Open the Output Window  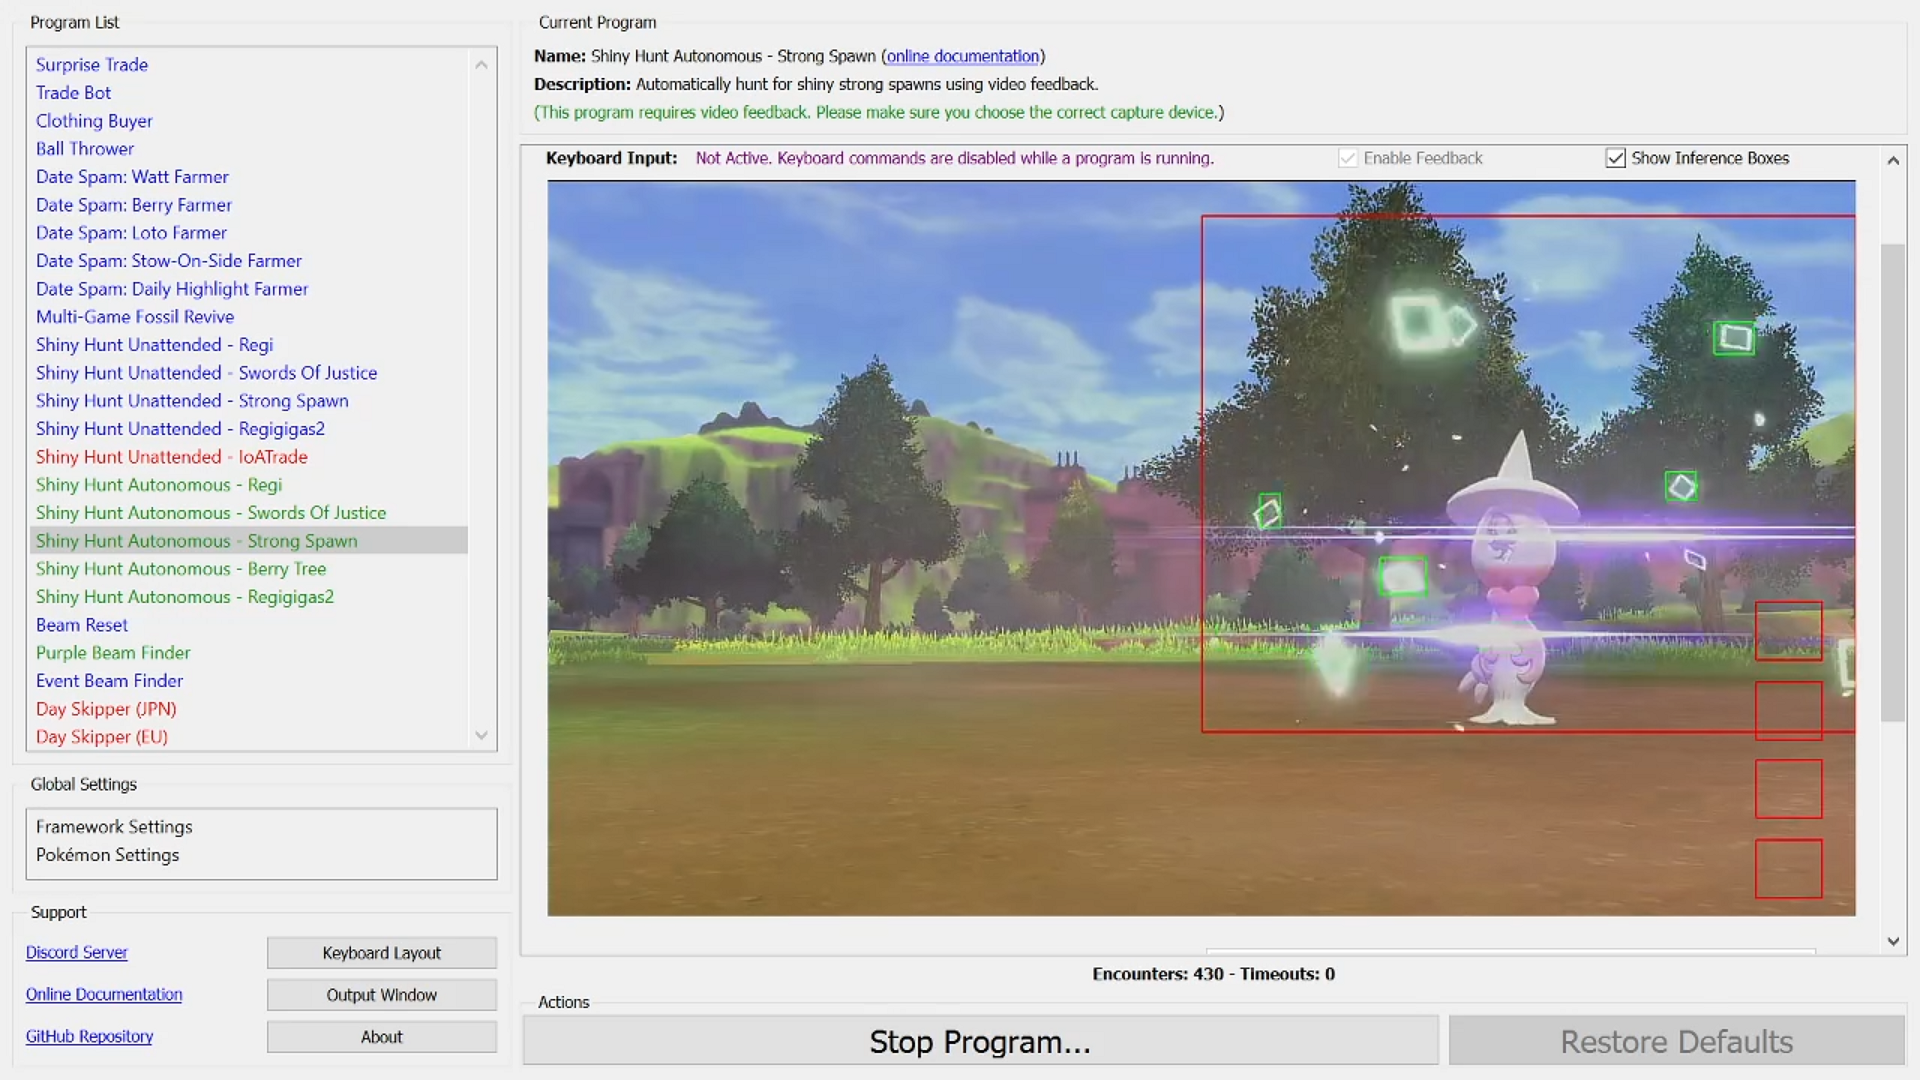(x=381, y=995)
